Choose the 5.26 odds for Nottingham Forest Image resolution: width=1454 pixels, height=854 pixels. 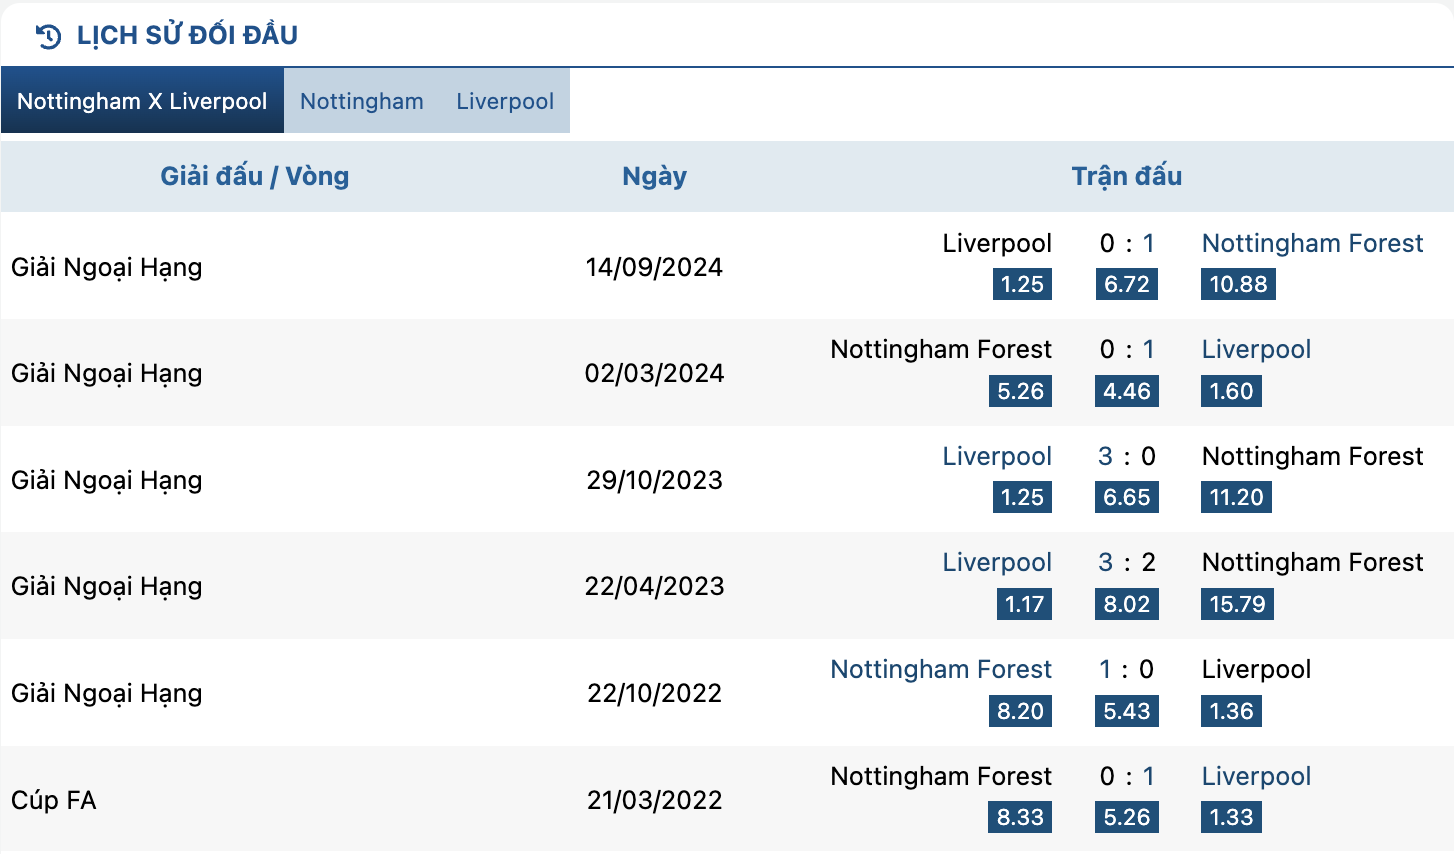[1020, 391]
